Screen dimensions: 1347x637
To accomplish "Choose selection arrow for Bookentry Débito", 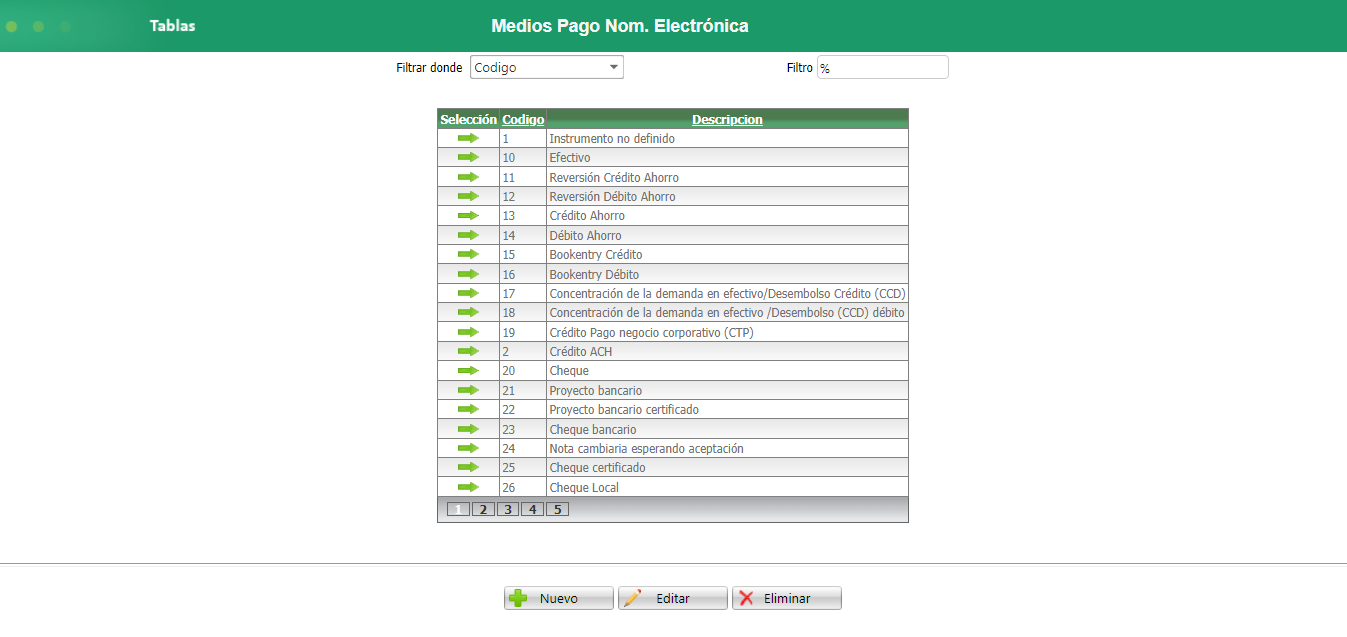I will 468,274.
